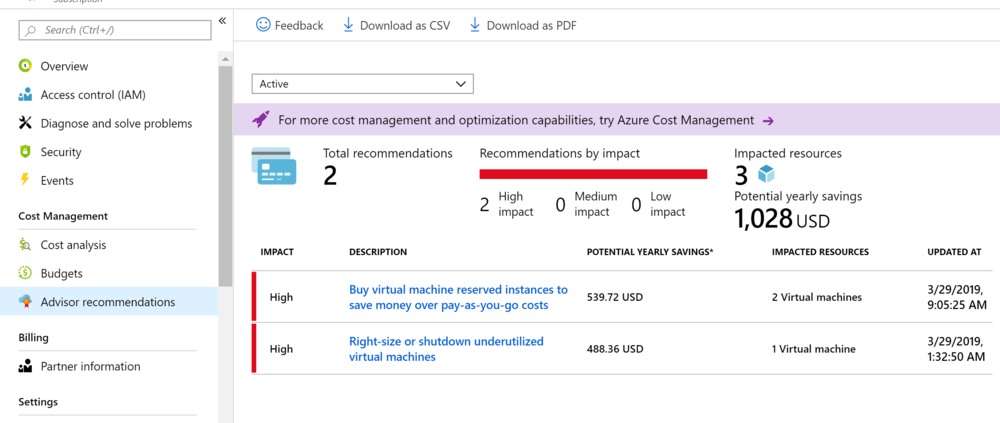
Task: Click the IMPACTED RESOURCES column header
Action: coord(820,252)
